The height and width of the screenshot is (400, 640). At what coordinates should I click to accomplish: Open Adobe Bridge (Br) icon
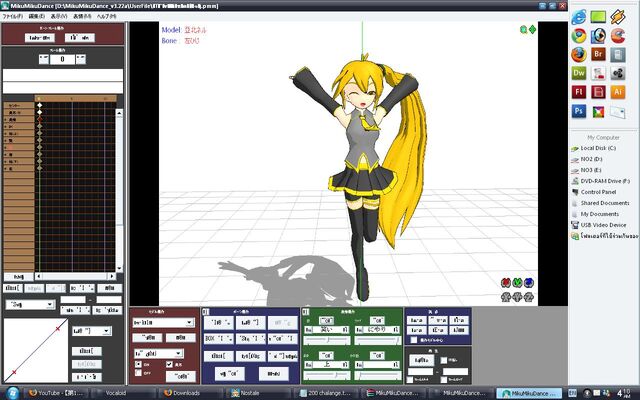[x=598, y=54]
